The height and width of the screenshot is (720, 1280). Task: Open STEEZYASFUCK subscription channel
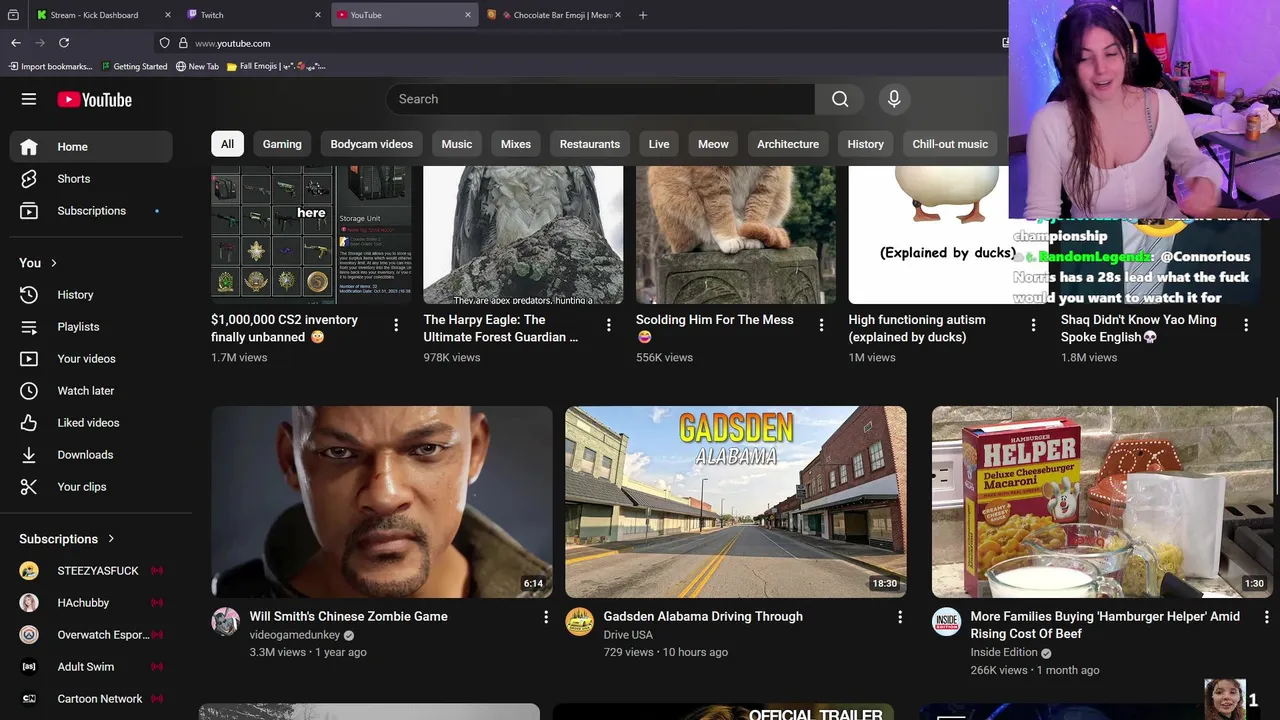pyautogui.click(x=91, y=571)
